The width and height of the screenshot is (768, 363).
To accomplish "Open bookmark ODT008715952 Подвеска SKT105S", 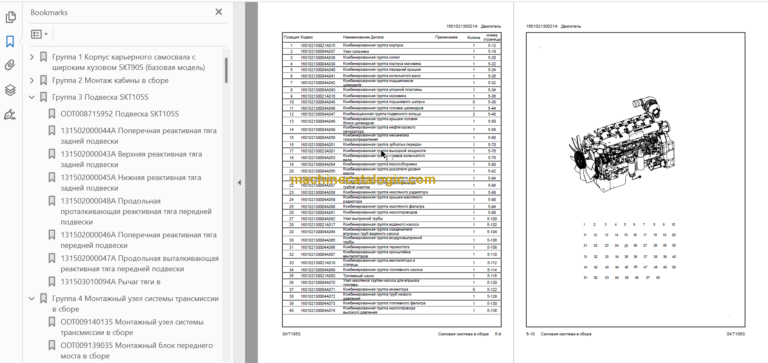I will click(120, 114).
